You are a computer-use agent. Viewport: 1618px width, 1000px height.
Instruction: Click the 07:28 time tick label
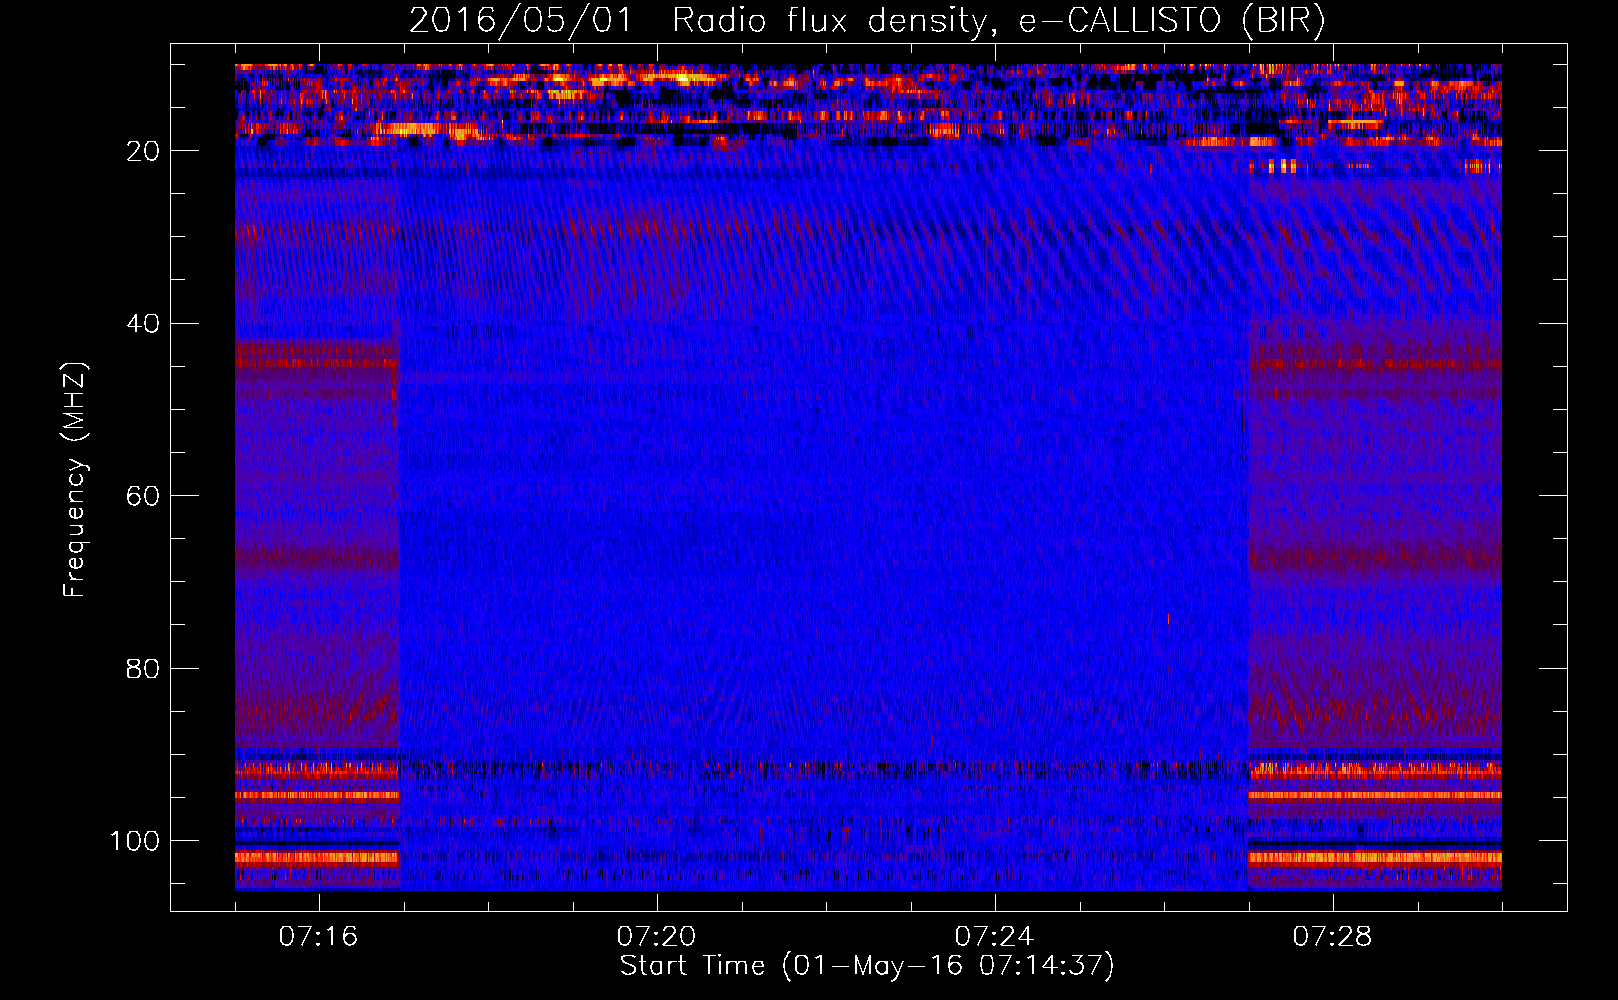pos(1332,937)
